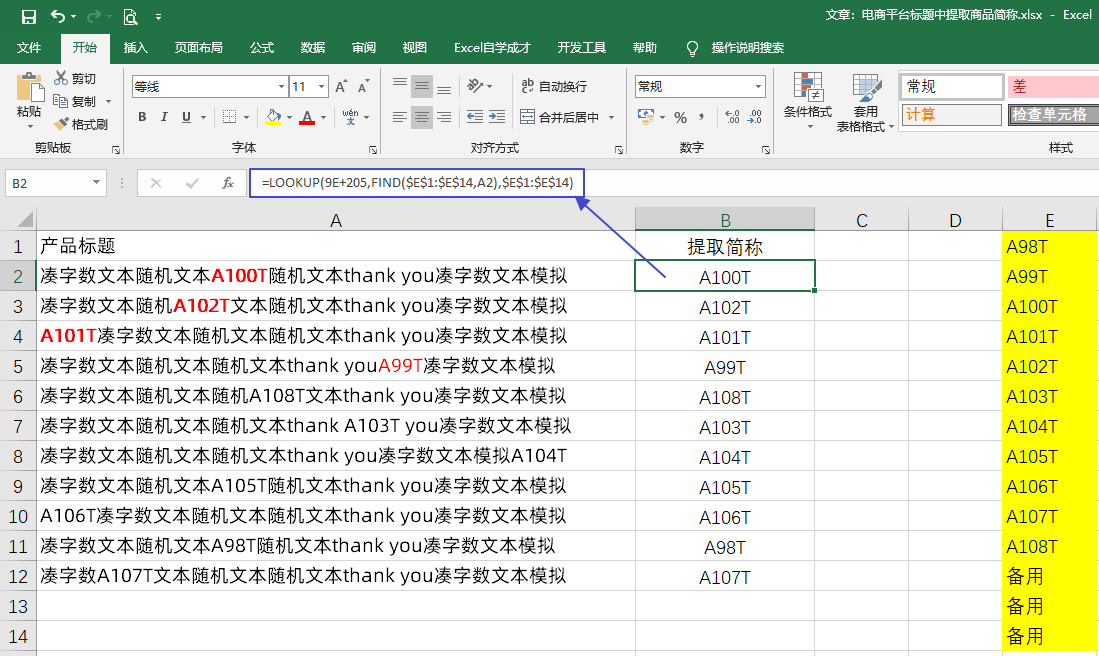The image size is (1099, 656).
Task: Apply the 计算 cell style
Action: tap(952, 114)
